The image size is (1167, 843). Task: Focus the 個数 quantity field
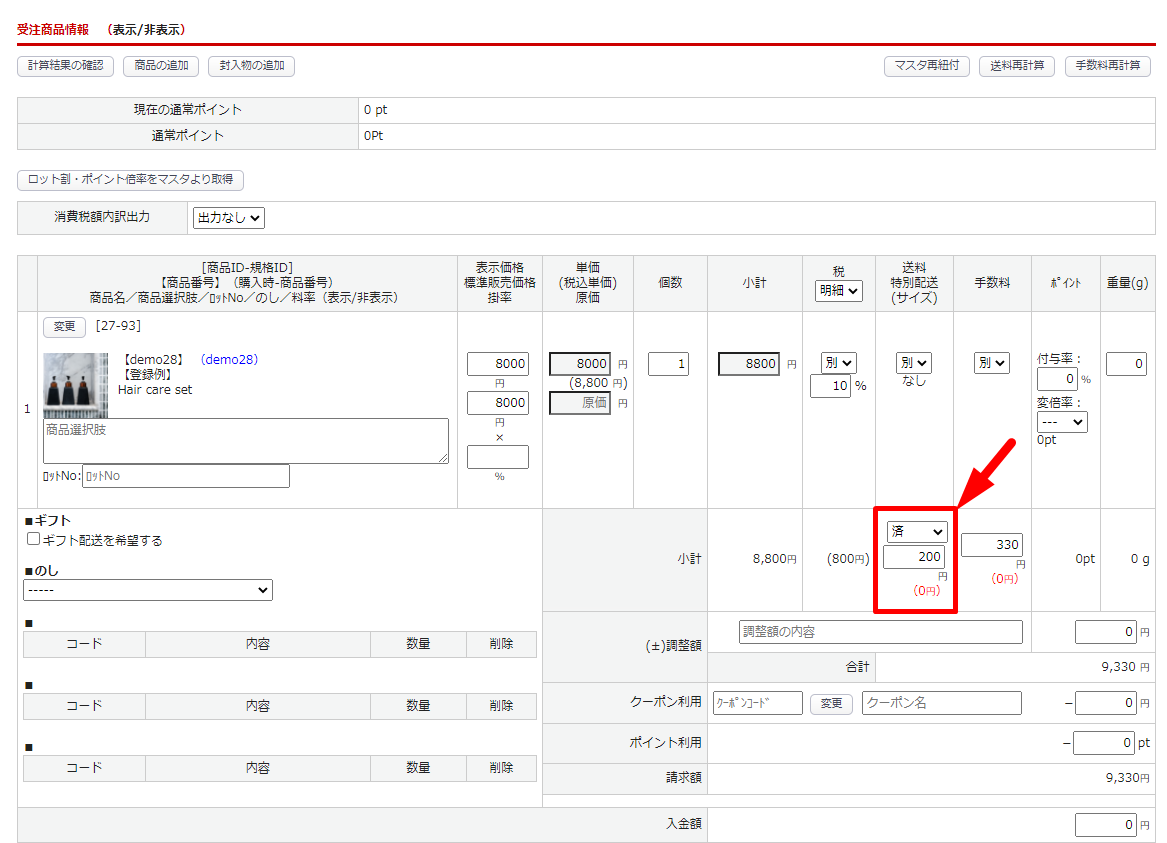point(668,364)
